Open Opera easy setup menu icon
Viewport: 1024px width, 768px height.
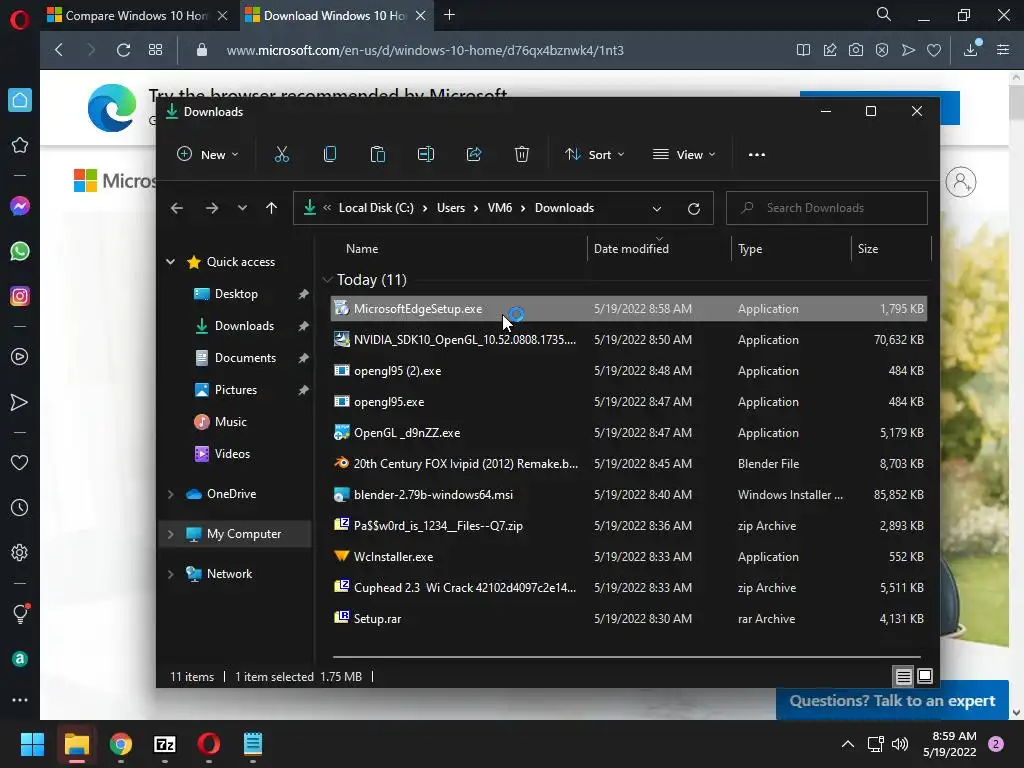point(1003,50)
